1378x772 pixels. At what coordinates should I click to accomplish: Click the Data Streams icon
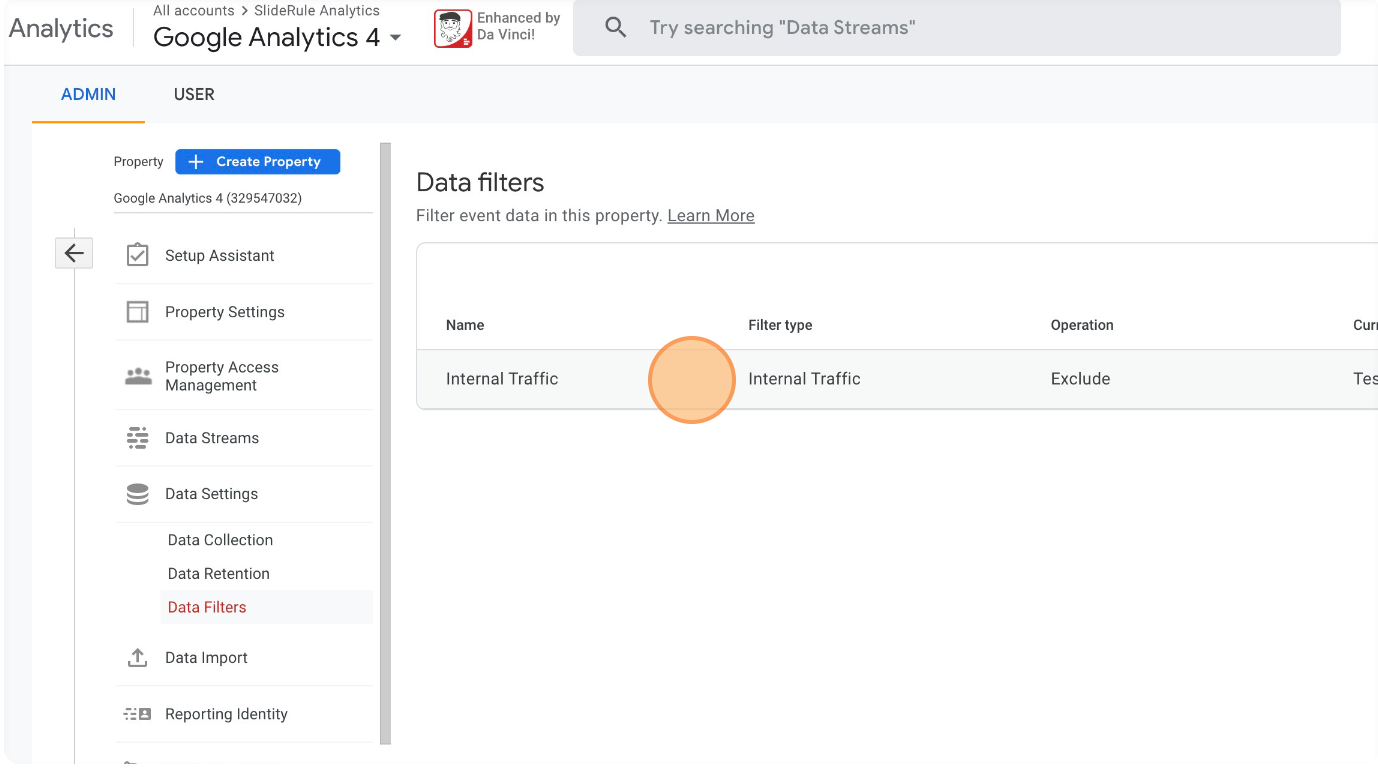coord(137,438)
